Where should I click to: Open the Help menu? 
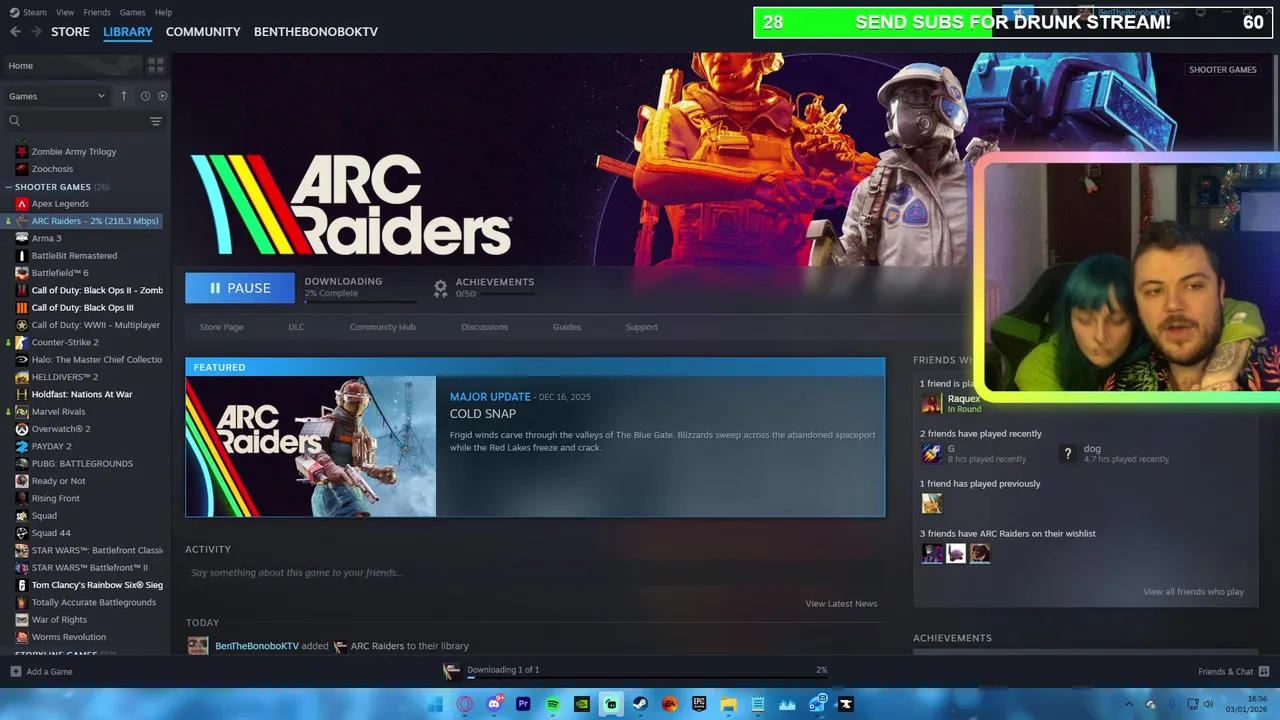[163, 12]
